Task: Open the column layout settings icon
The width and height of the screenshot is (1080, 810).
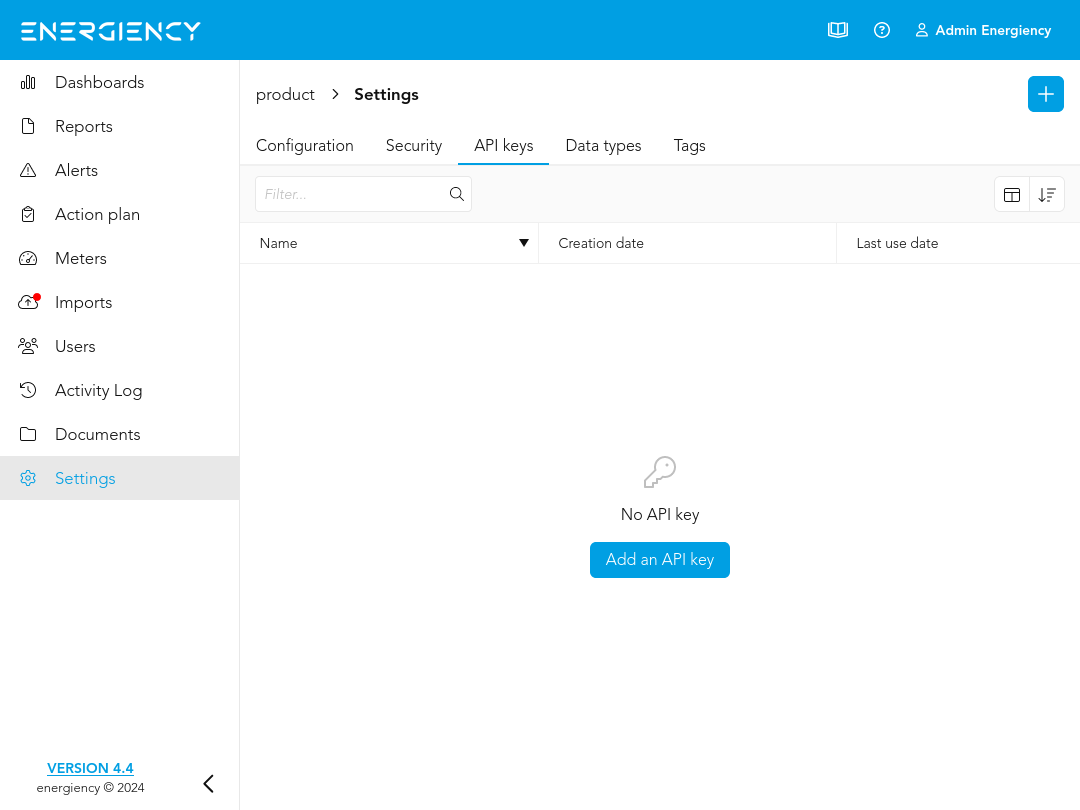Action: coord(1012,195)
